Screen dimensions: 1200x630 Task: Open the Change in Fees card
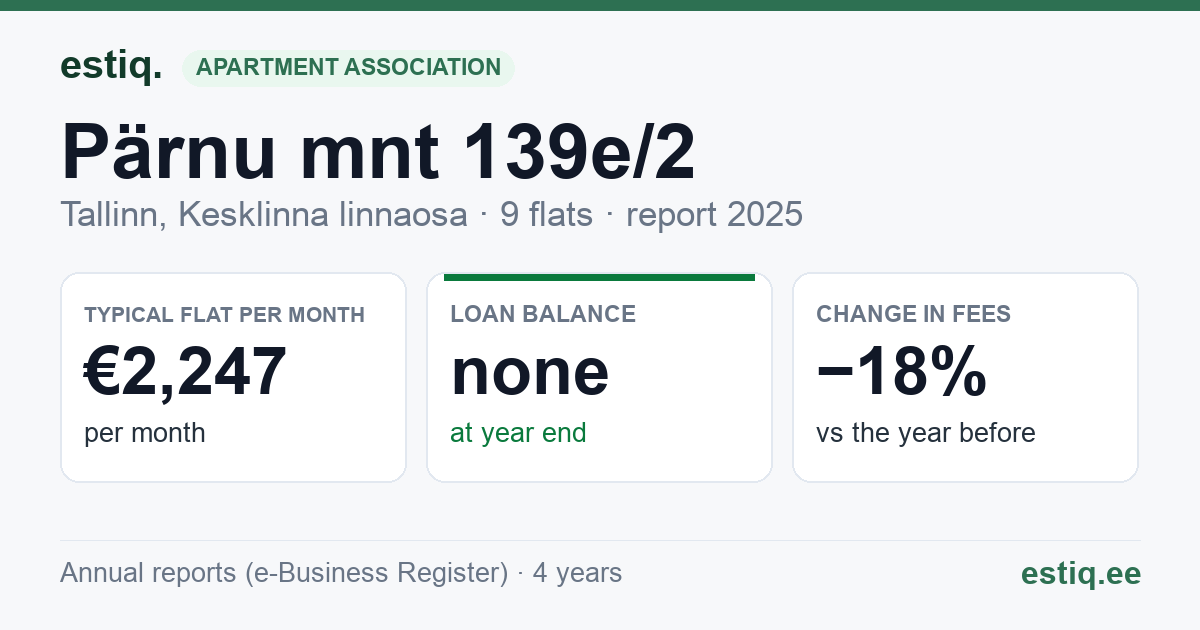coord(965,377)
